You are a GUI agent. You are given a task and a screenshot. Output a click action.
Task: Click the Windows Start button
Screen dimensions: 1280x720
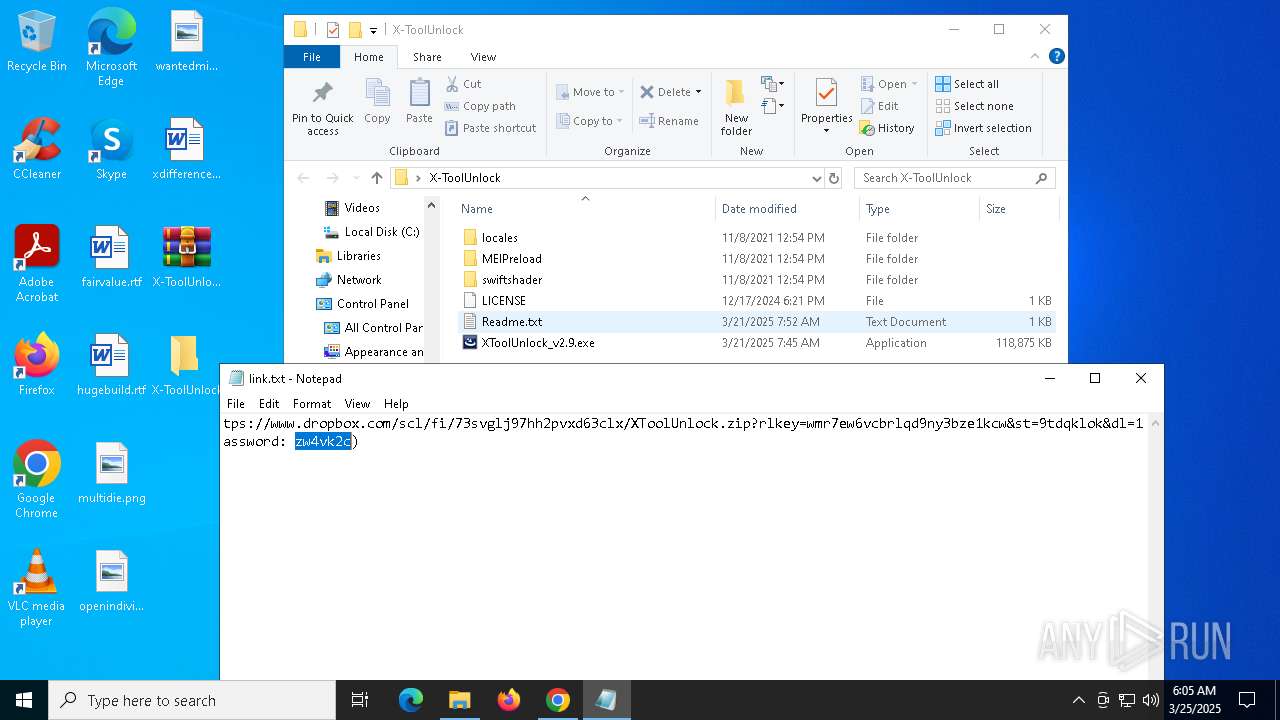(24, 700)
